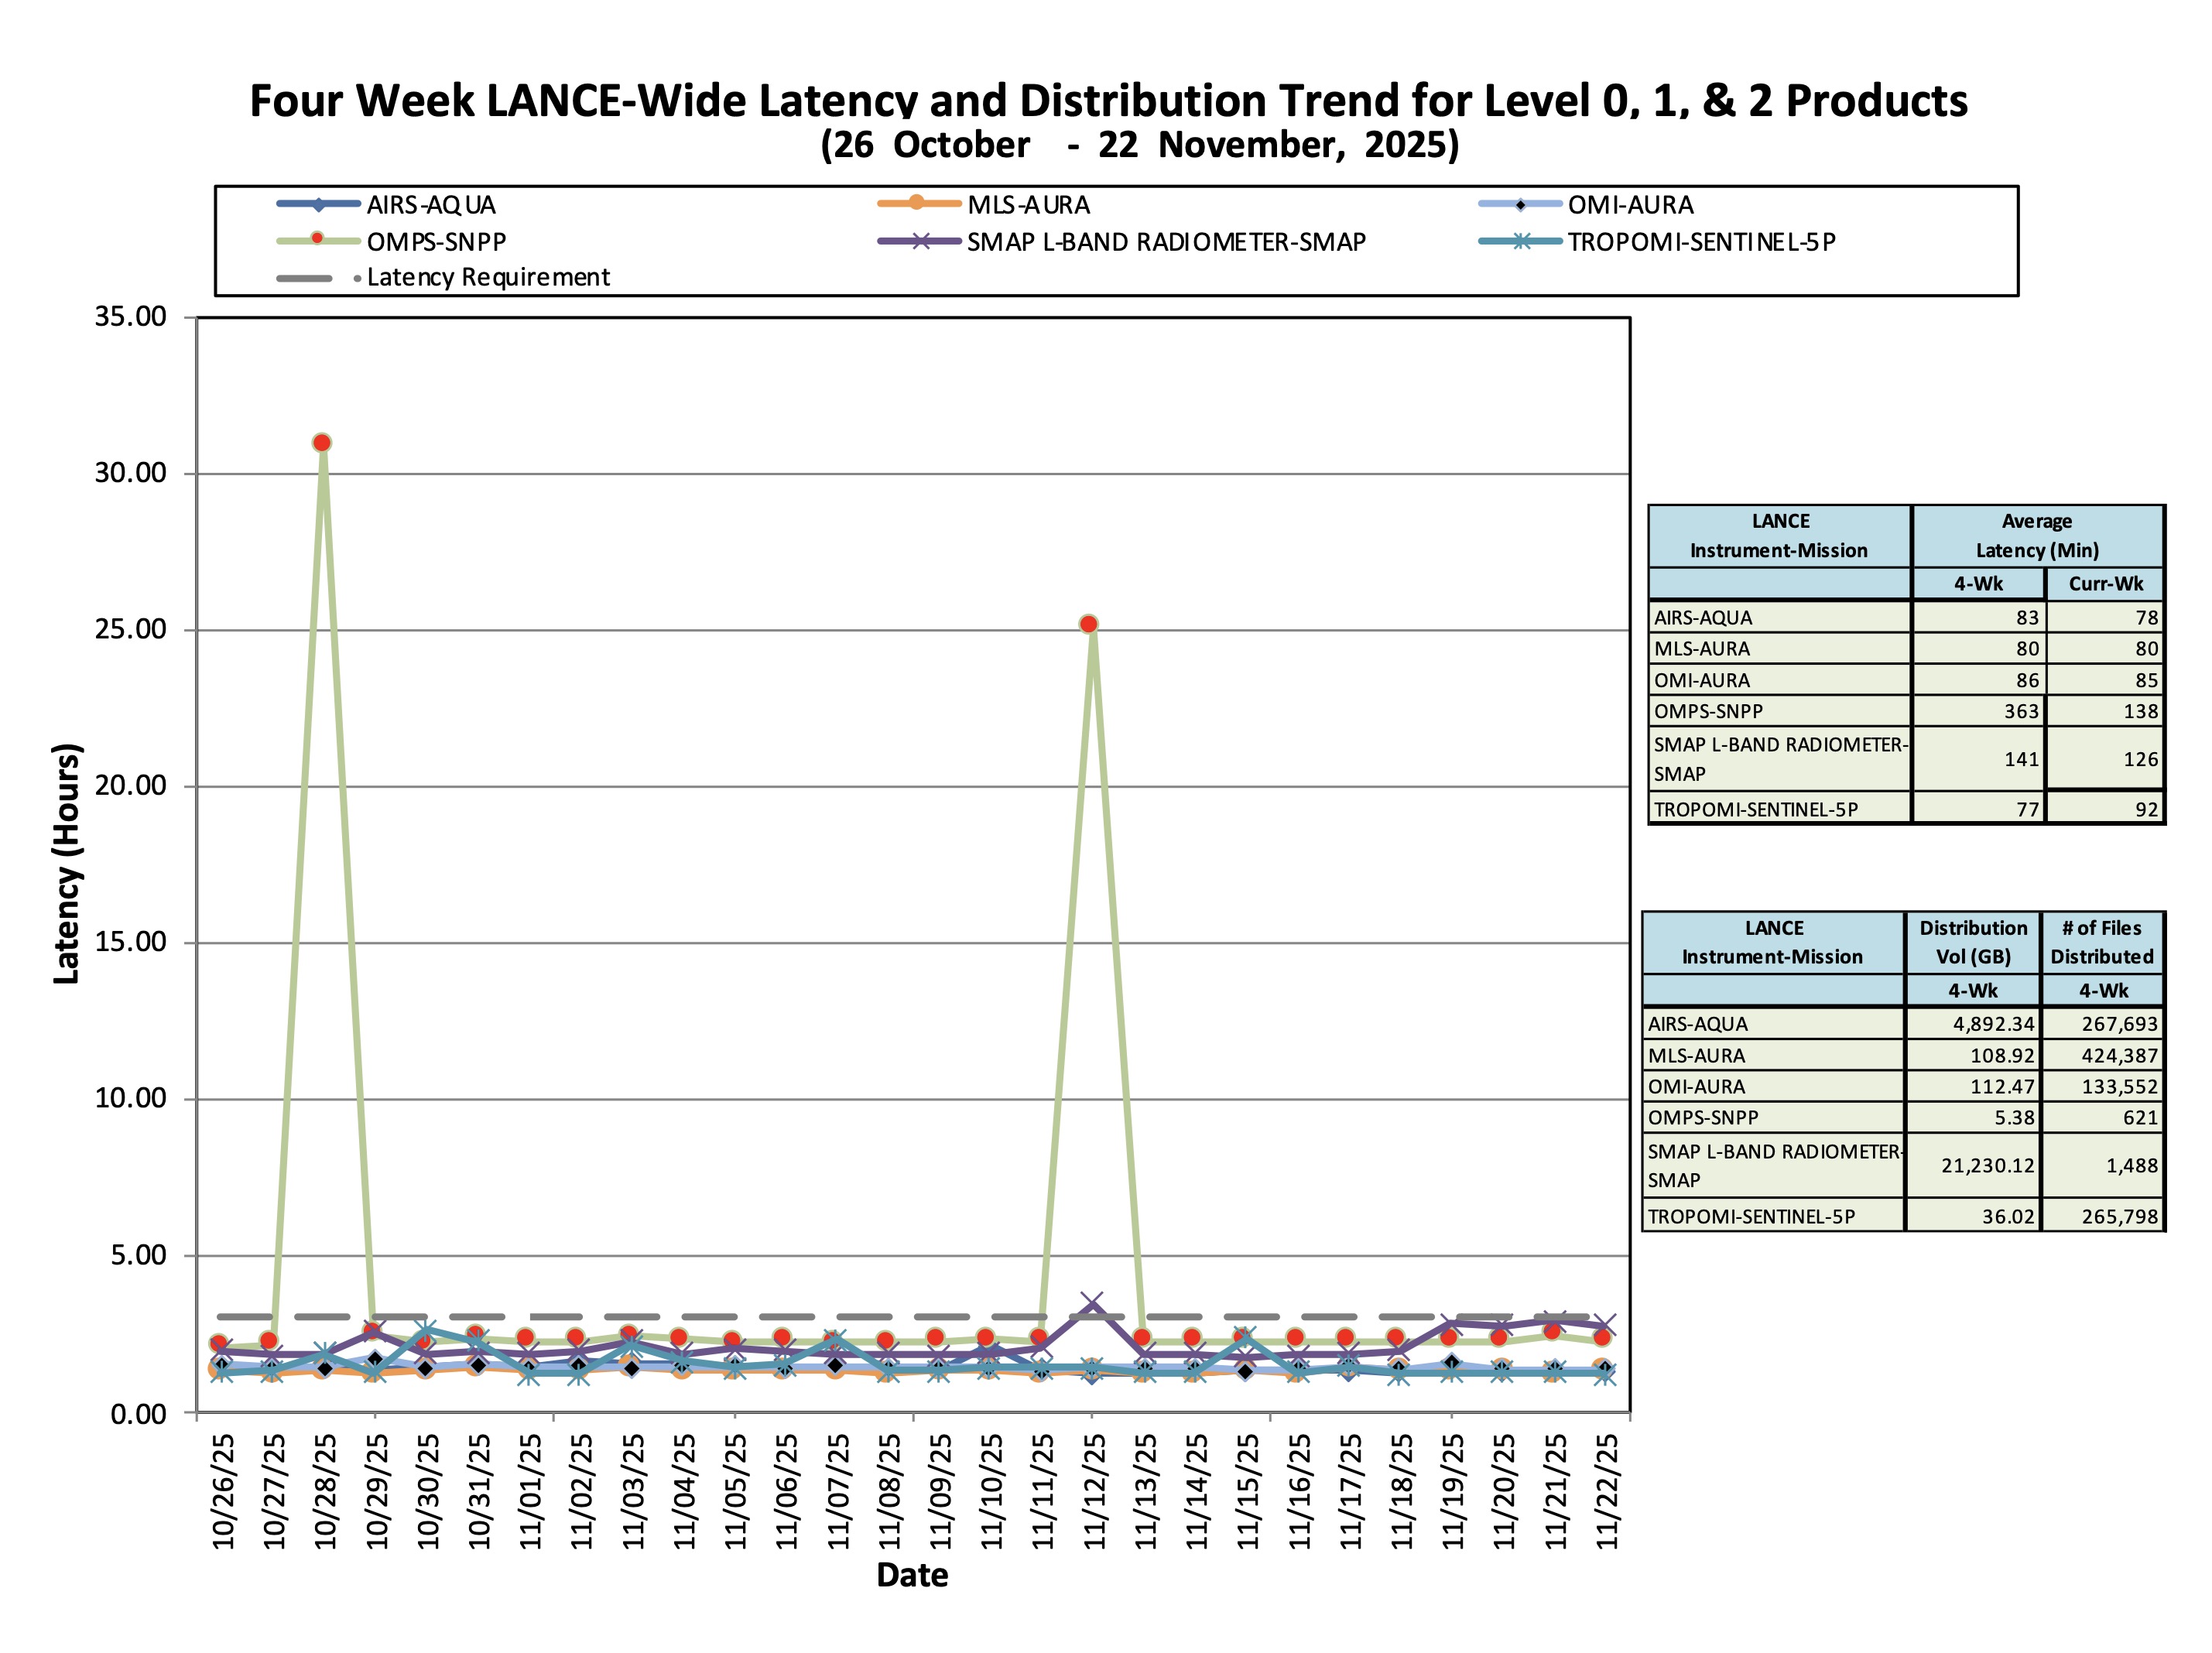The width and height of the screenshot is (2212, 1653).
Task: Click the 35.00 y-axis label
Action: pos(130,317)
